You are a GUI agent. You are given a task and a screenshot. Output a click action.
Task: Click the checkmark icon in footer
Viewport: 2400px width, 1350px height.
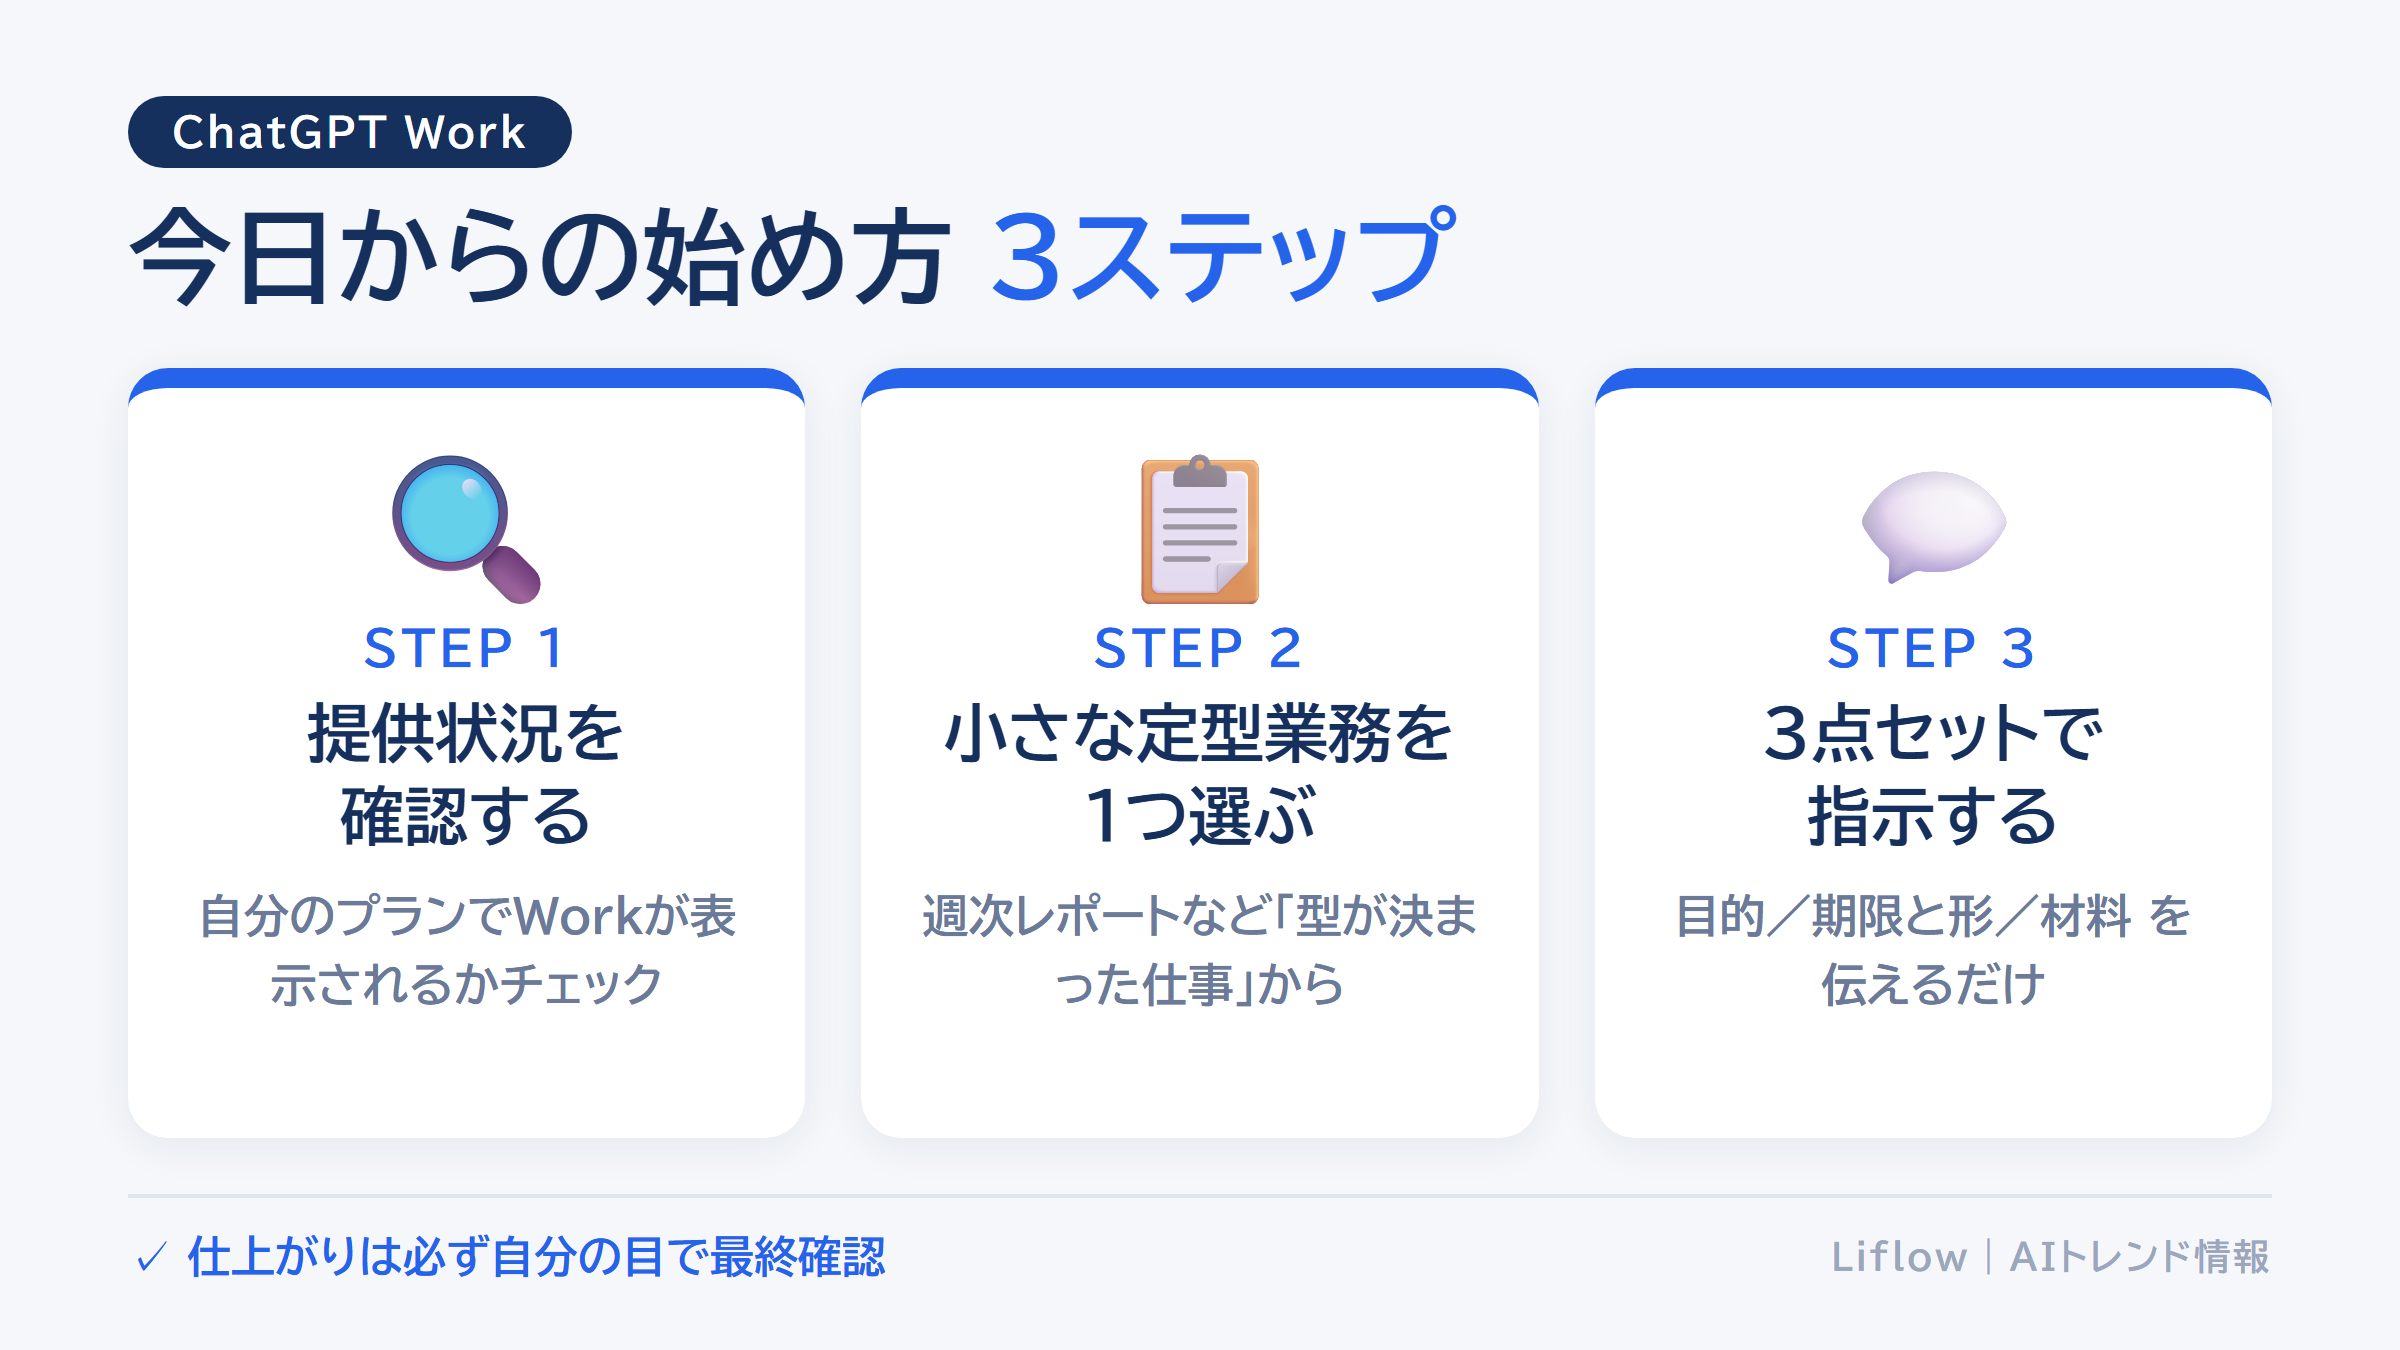(151, 1257)
